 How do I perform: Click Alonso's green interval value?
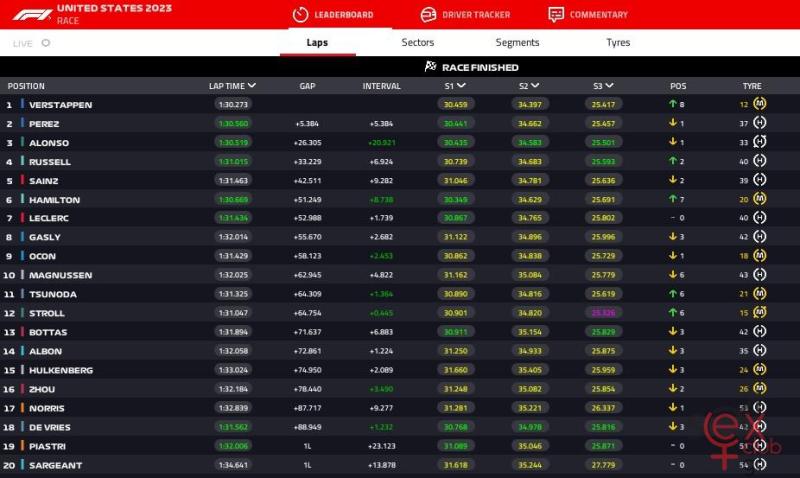click(382, 142)
